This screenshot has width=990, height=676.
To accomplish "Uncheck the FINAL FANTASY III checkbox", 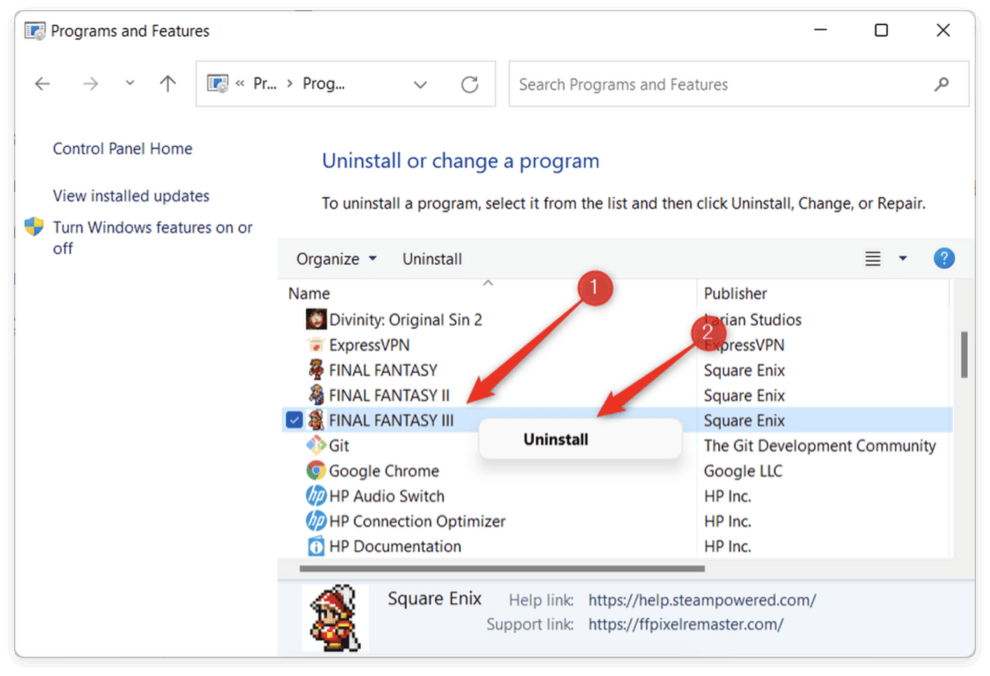I will tap(294, 421).
